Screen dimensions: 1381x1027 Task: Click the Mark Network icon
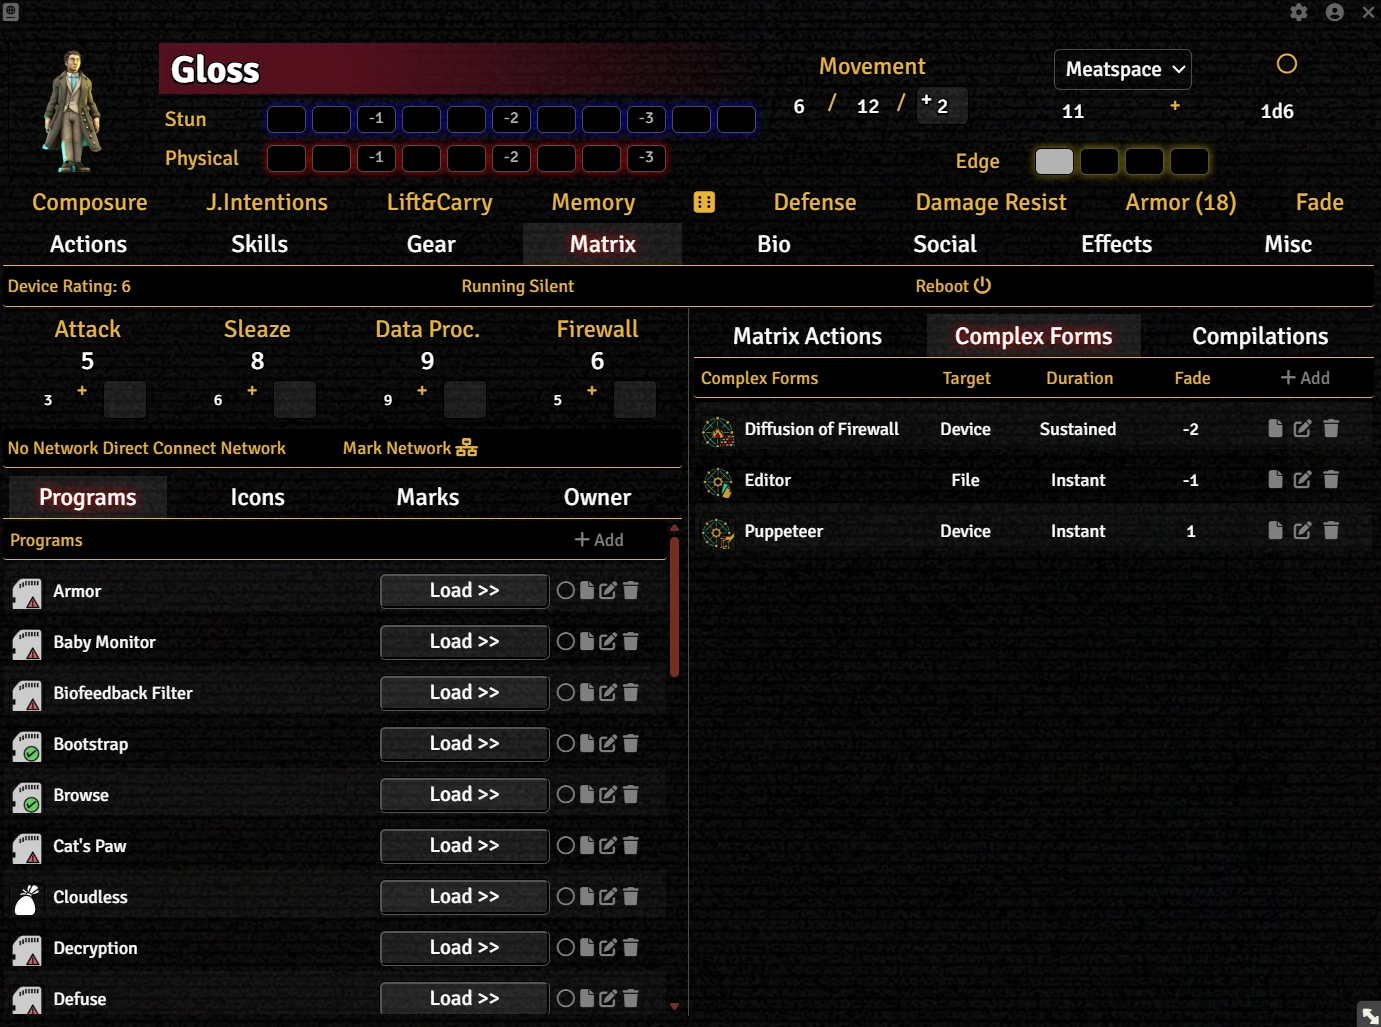pyautogui.click(x=466, y=448)
